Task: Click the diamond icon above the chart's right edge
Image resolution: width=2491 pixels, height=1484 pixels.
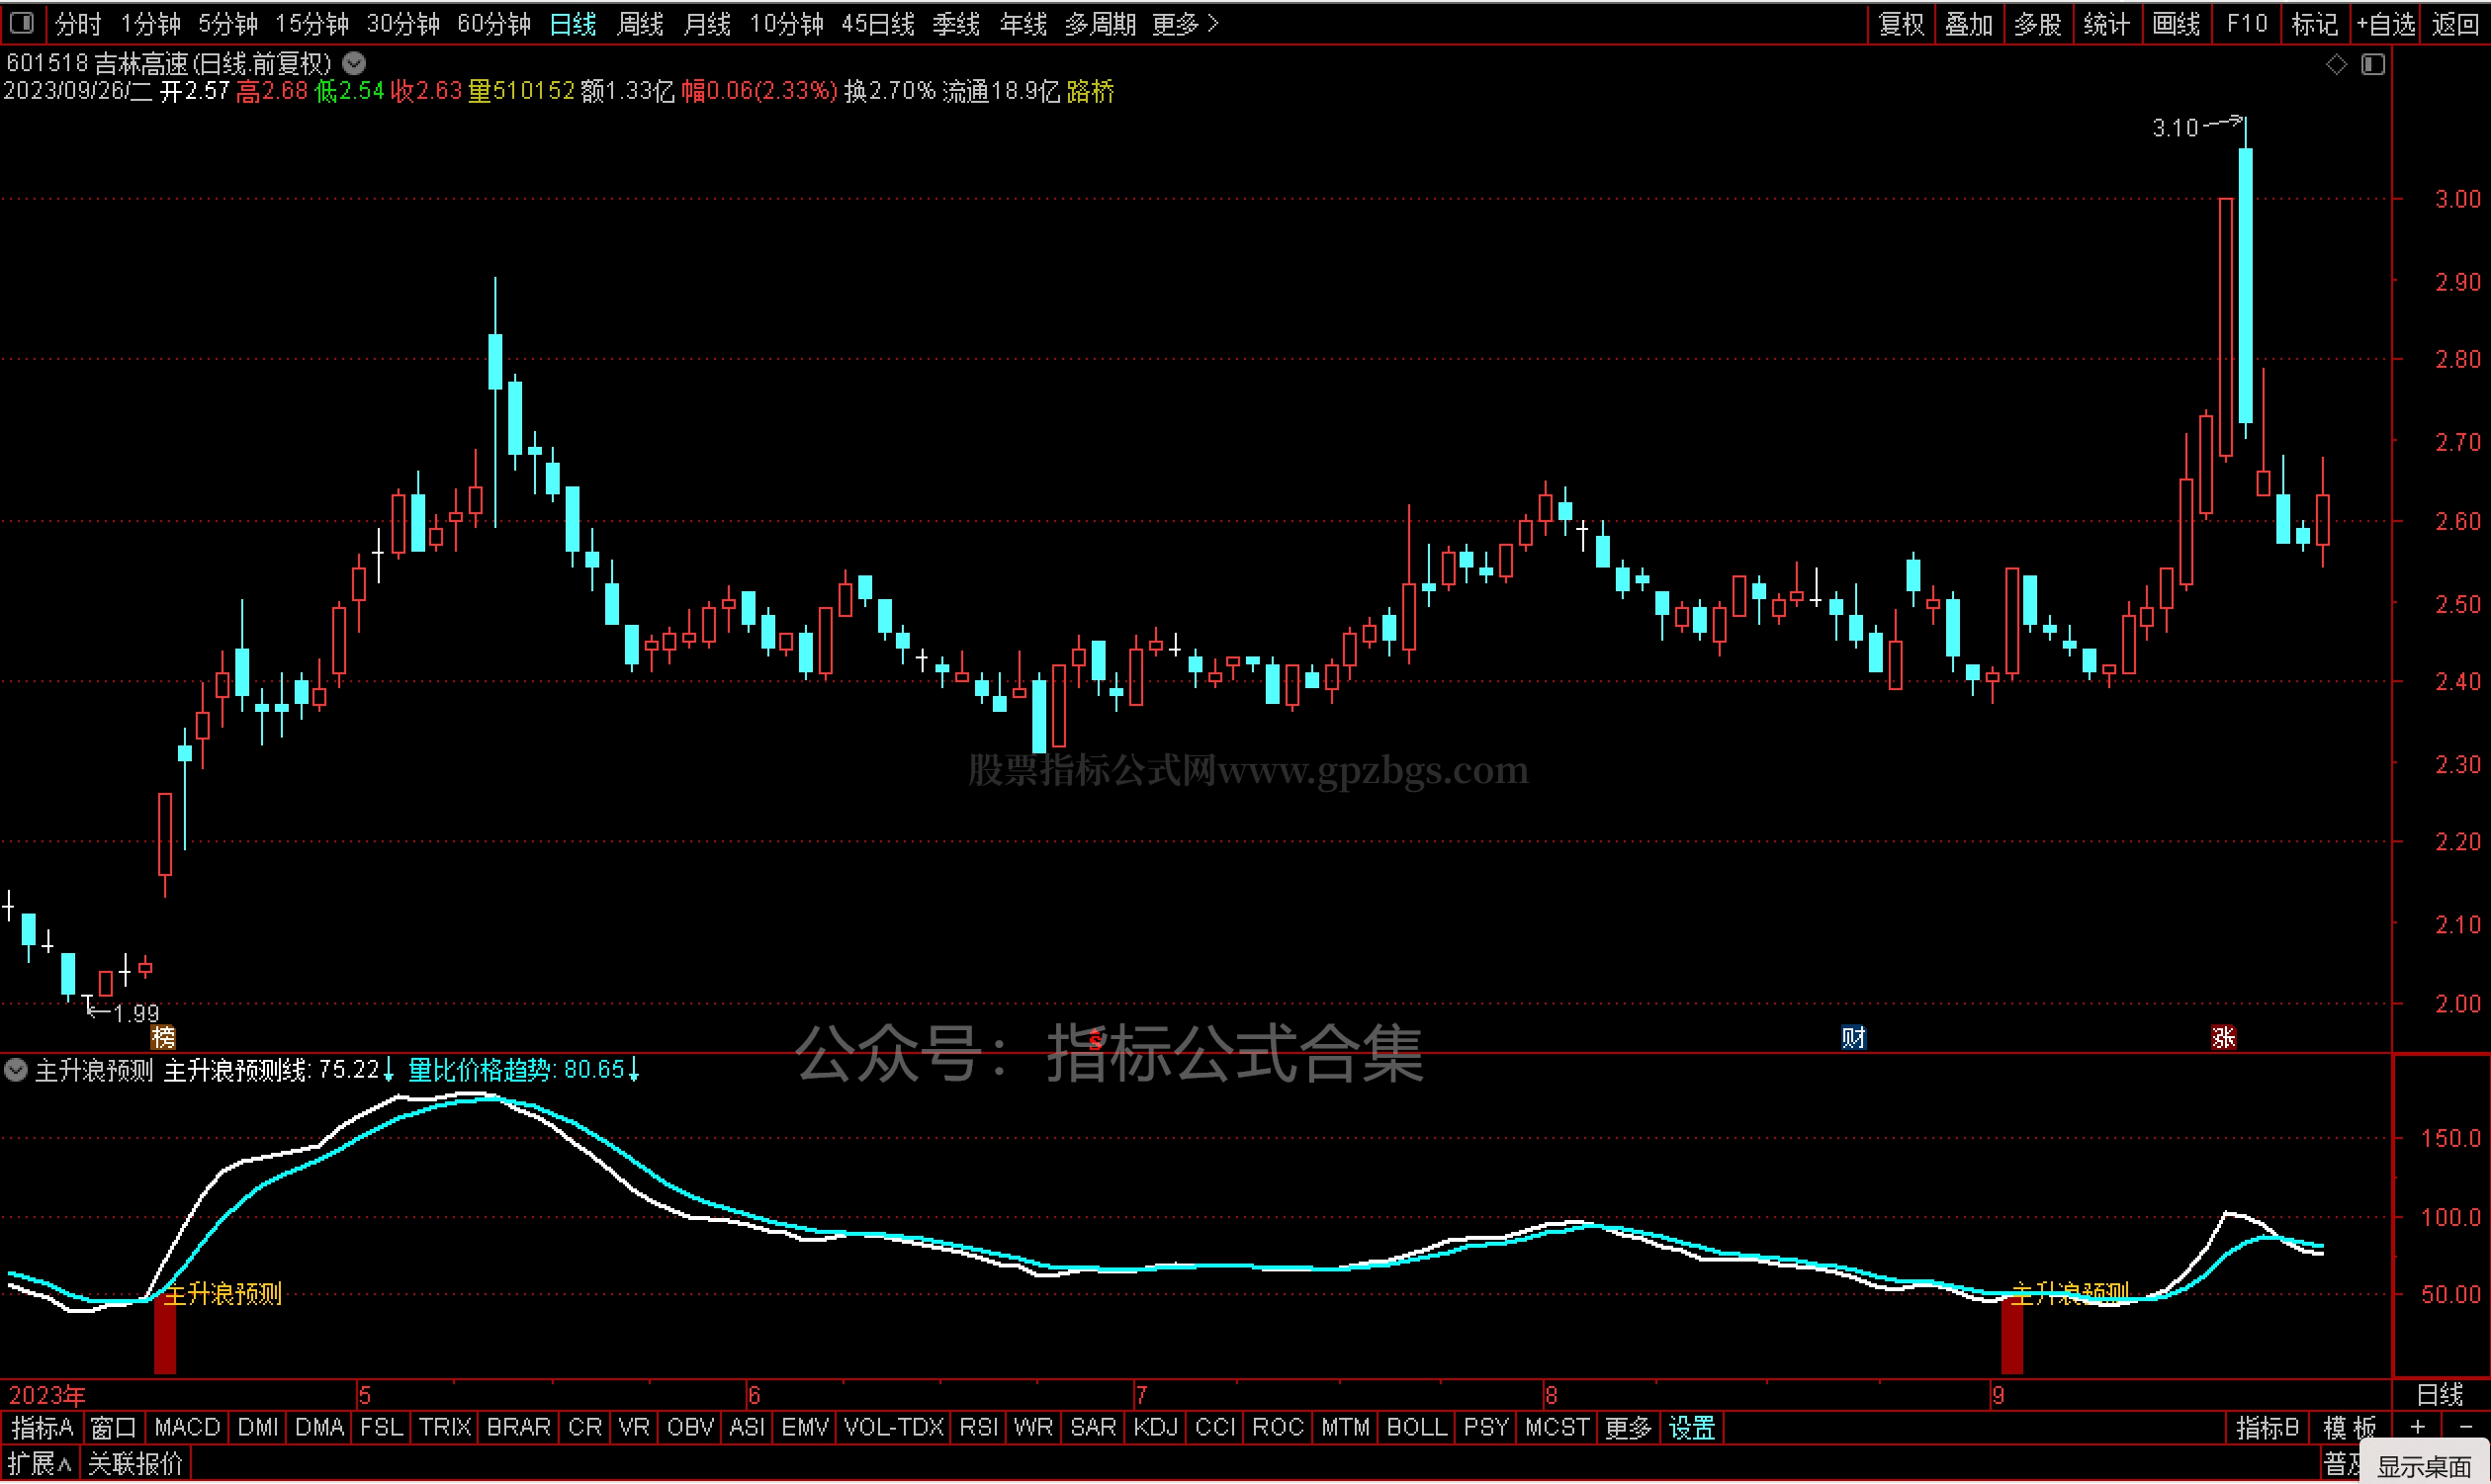Action: coord(2336,65)
